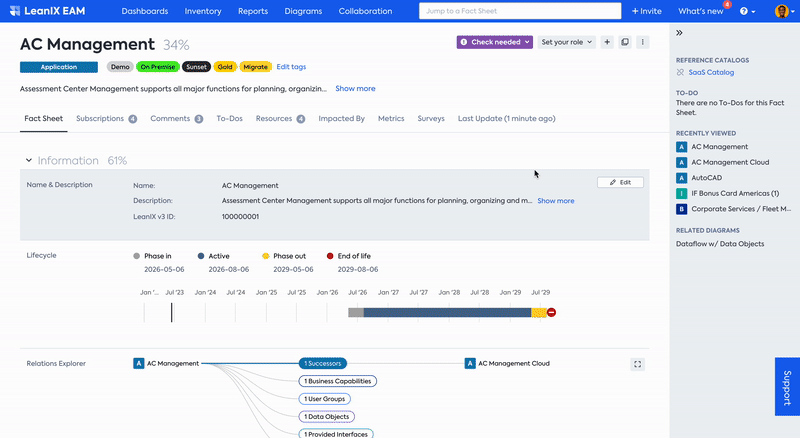Click the gray Phase in lifecycle segment

pyautogui.click(x=356, y=312)
